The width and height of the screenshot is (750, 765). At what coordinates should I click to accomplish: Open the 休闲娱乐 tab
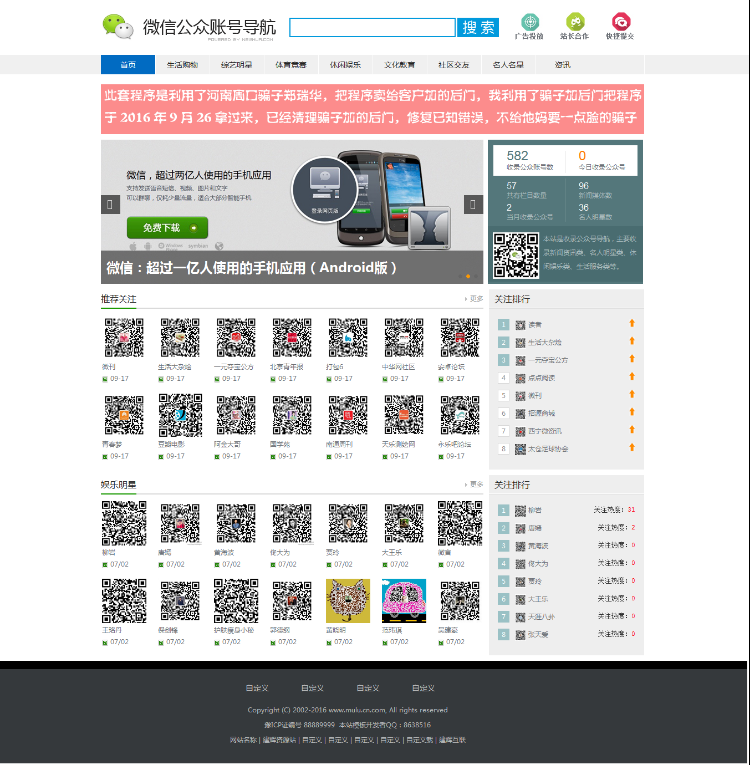(345, 65)
